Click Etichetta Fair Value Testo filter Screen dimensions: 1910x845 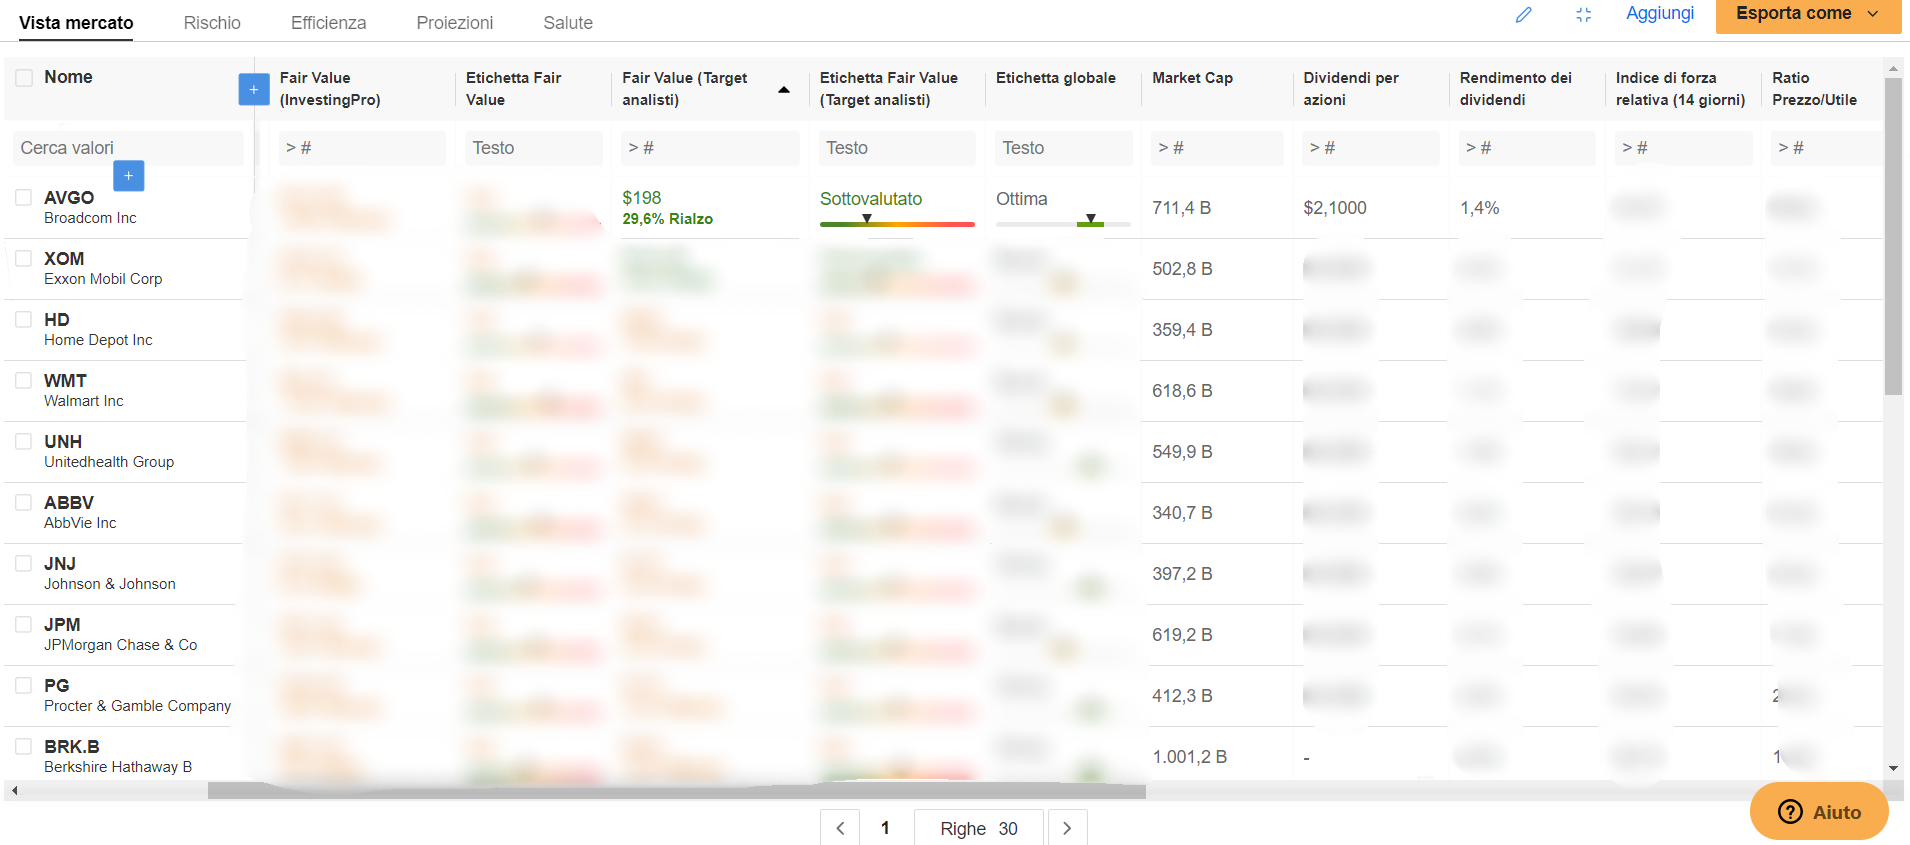[x=534, y=148]
